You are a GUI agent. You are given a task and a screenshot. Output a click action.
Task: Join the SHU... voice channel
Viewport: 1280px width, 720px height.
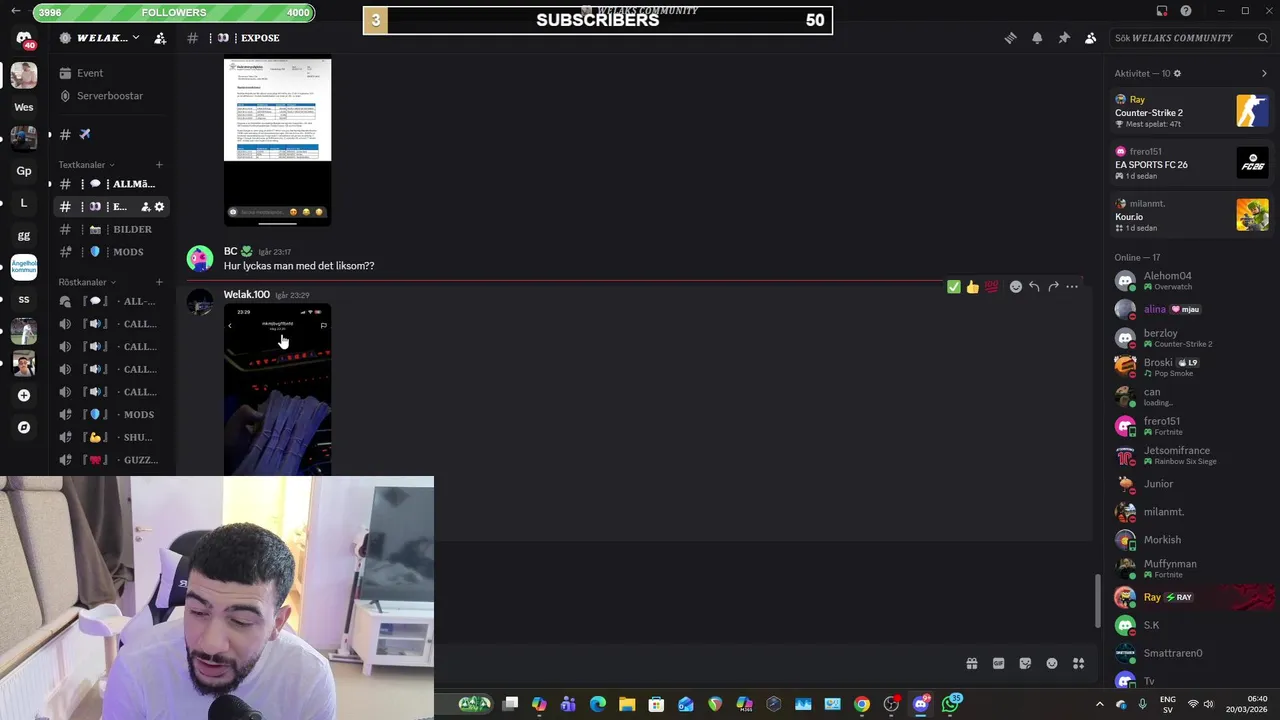[110, 437]
